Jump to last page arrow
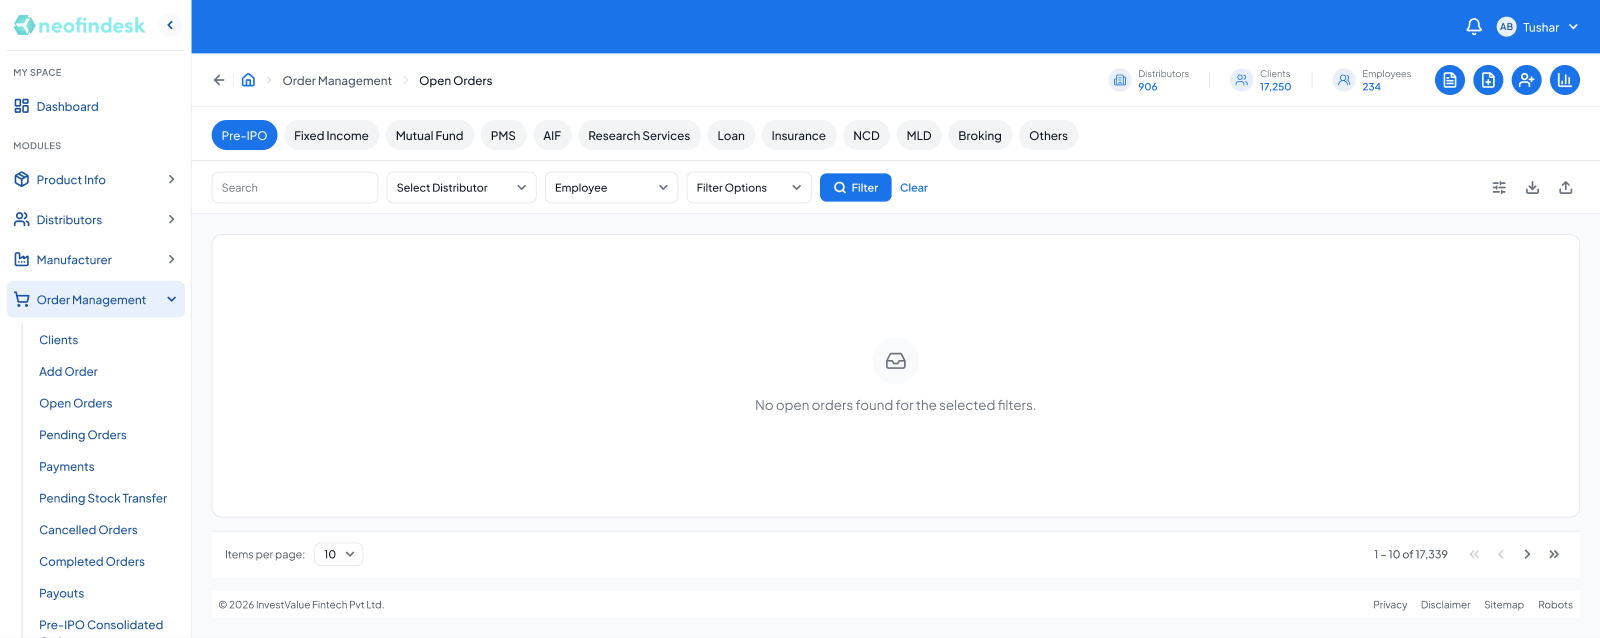This screenshot has height=638, width=1600. pos(1554,554)
